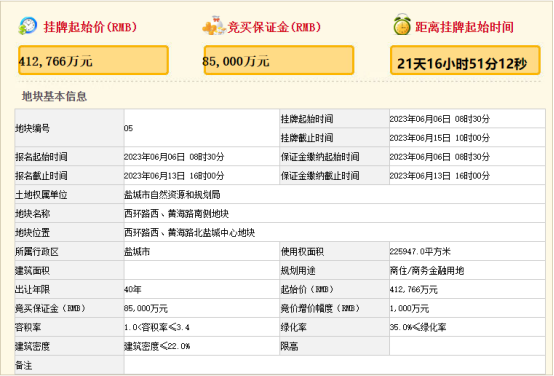Screen dimensions: 554x376
Task: Click the coins icon beside 竞买保证金
Action: click(214, 26)
